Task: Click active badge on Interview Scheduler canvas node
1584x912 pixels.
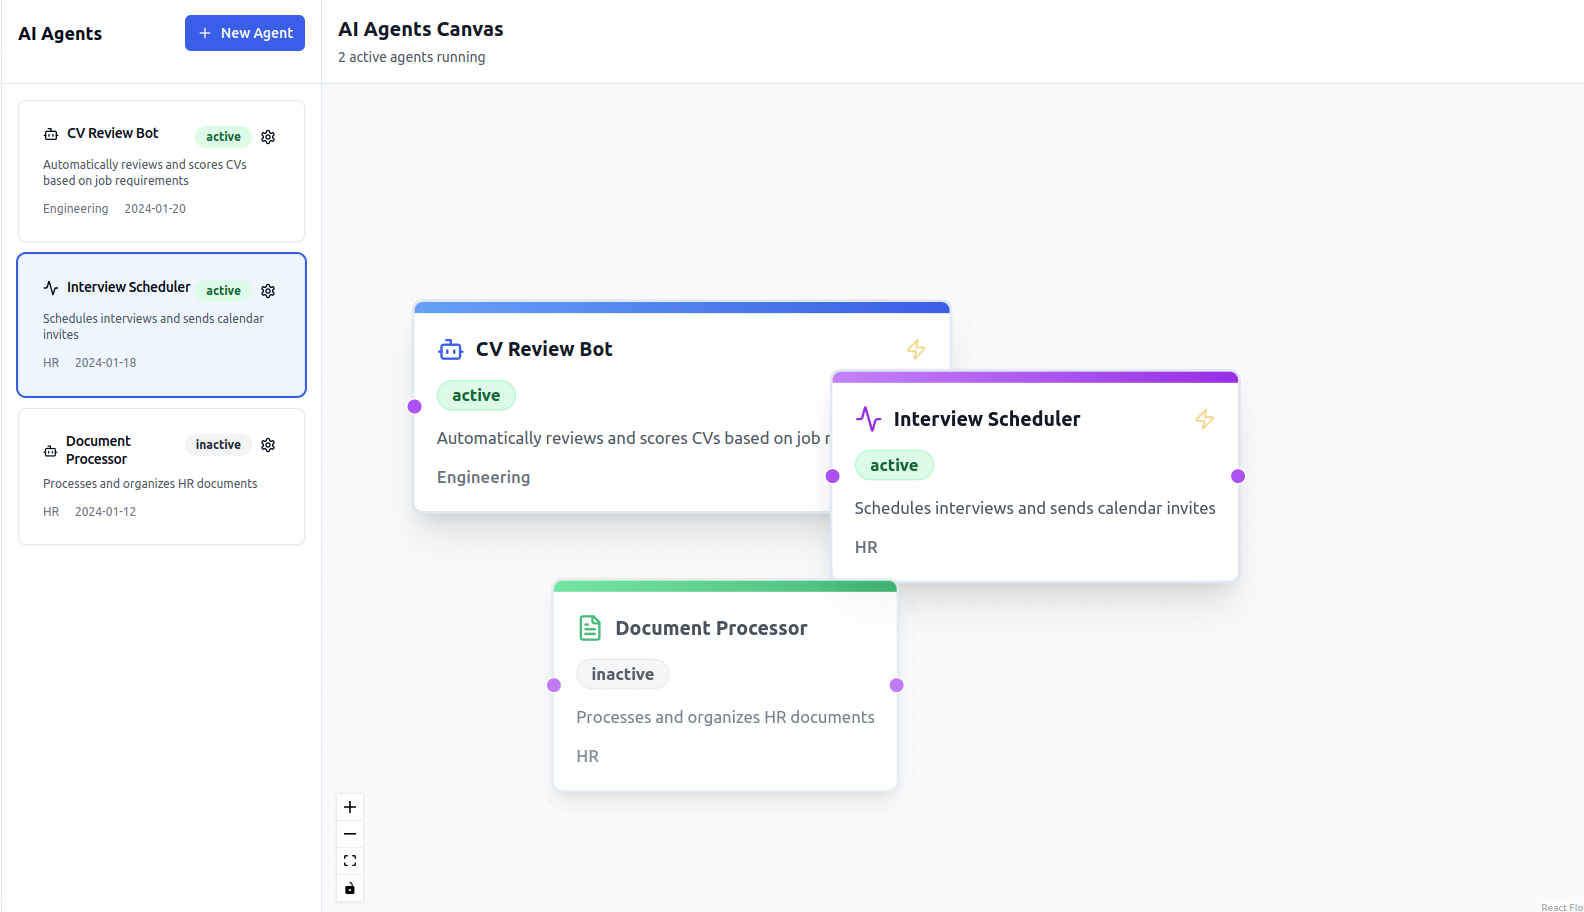Action: point(894,465)
